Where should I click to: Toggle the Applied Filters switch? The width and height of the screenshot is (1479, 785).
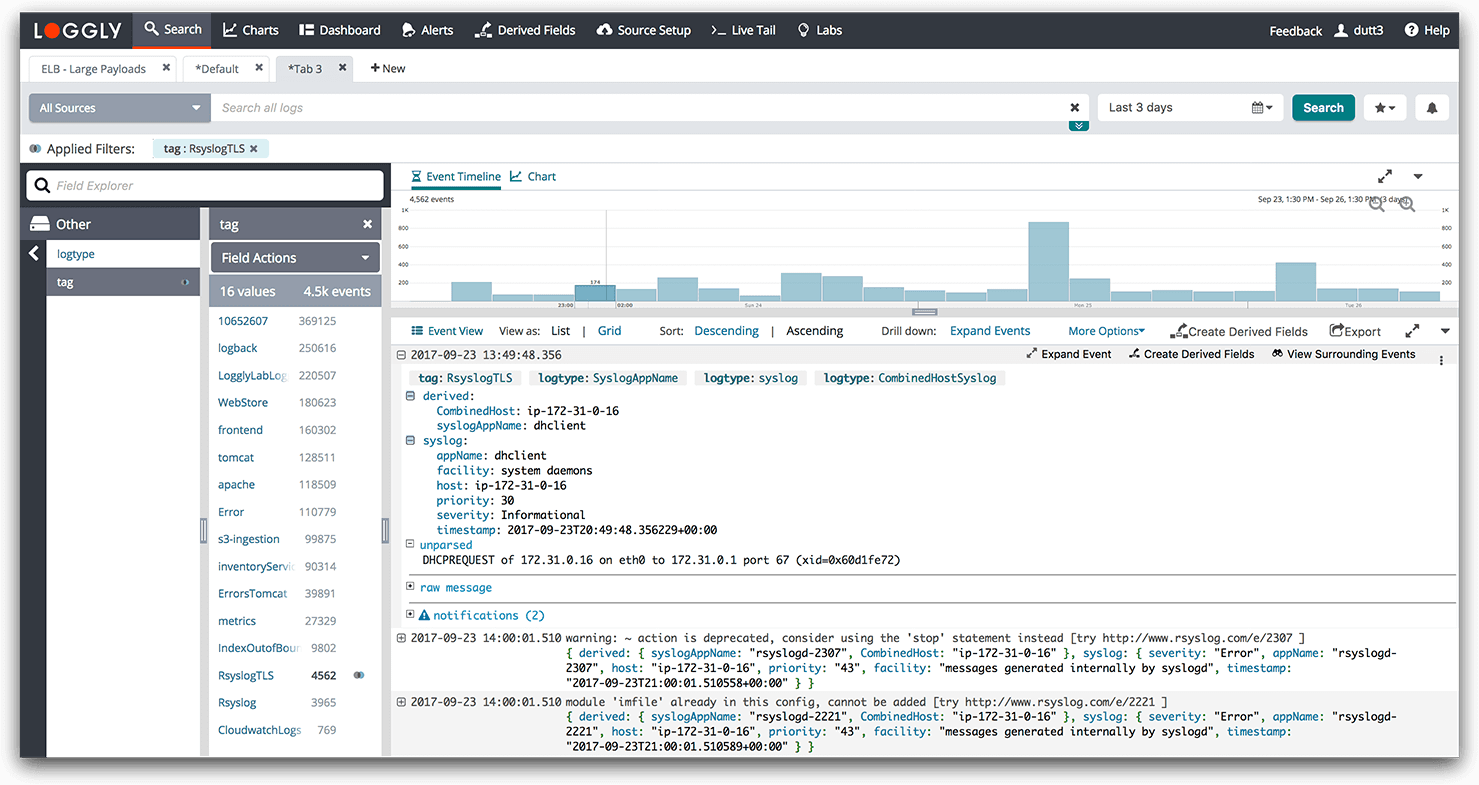pyautogui.click(x=35, y=149)
